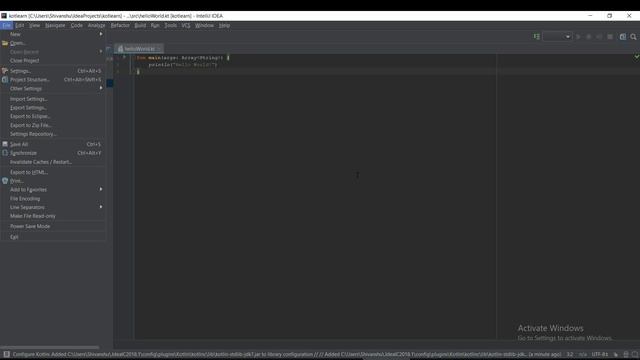The height and width of the screenshot is (360, 640).
Task: Open Project Structure... dialog entry
Action: pyautogui.click(x=53, y=80)
